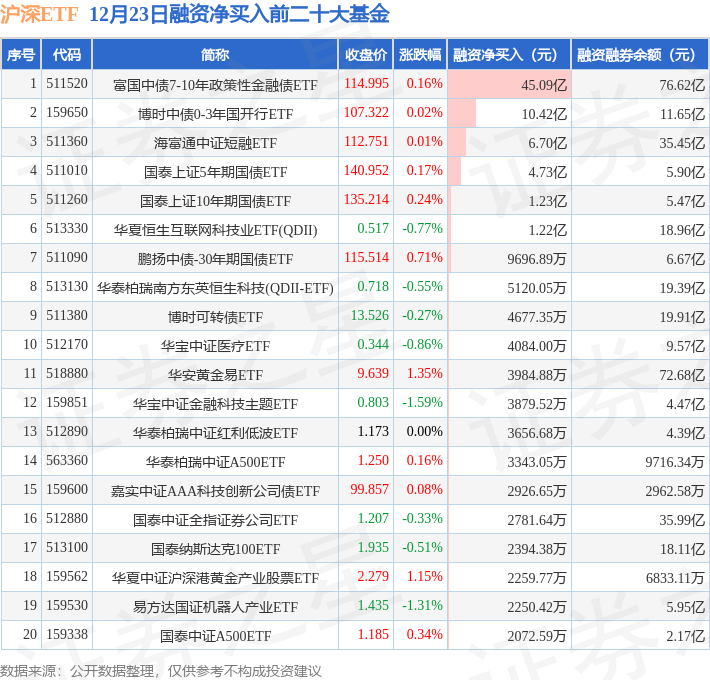Select 博时可转债ETF name
The height and width of the screenshot is (680, 710).
tap(215, 317)
